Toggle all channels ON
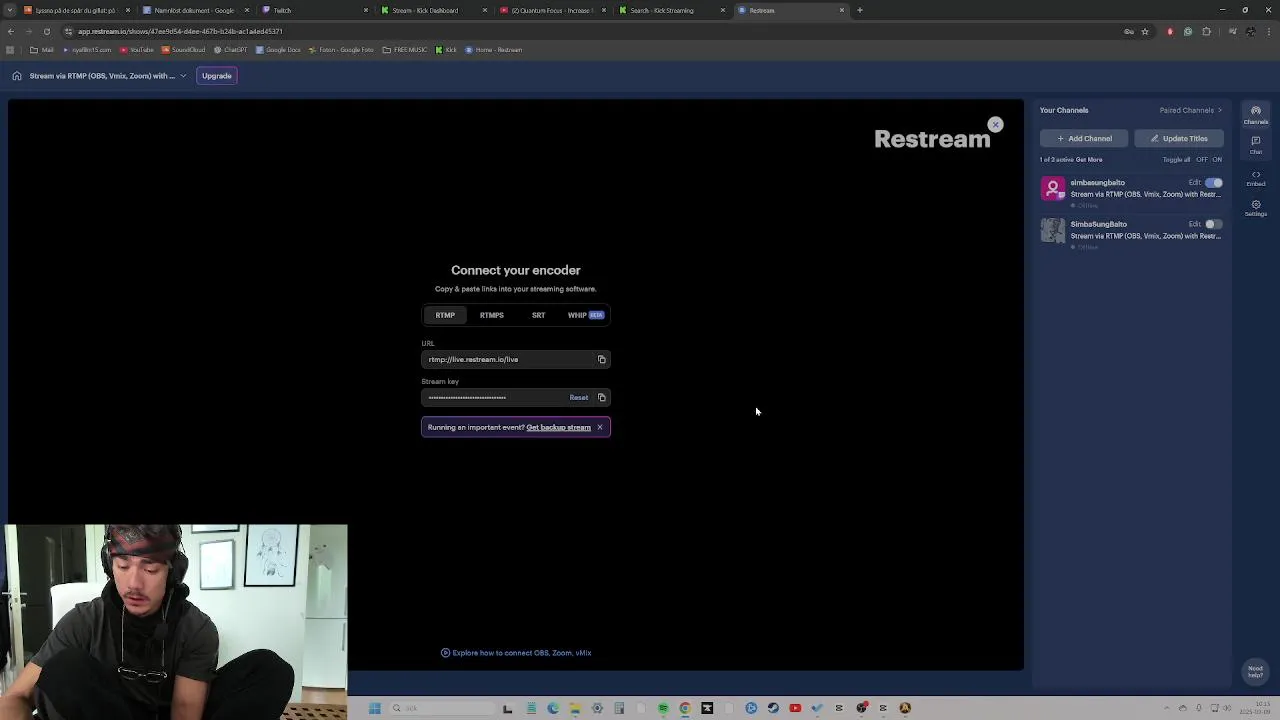1280x720 pixels. (1217, 160)
